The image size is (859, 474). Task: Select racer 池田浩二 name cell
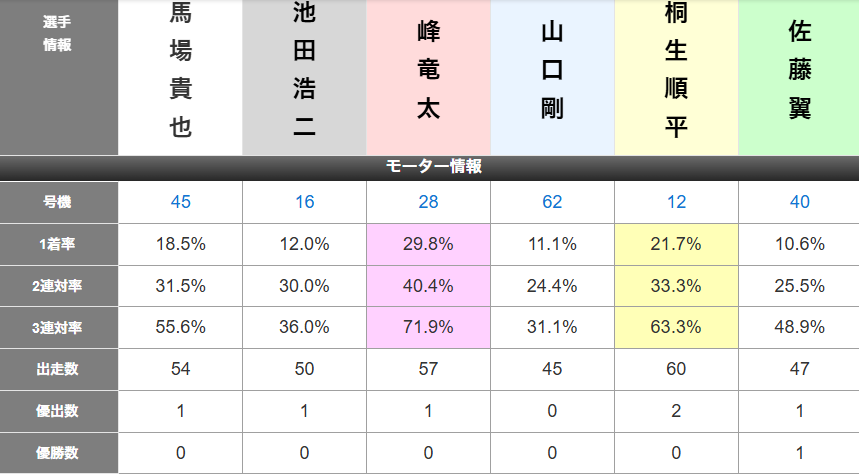click(305, 77)
